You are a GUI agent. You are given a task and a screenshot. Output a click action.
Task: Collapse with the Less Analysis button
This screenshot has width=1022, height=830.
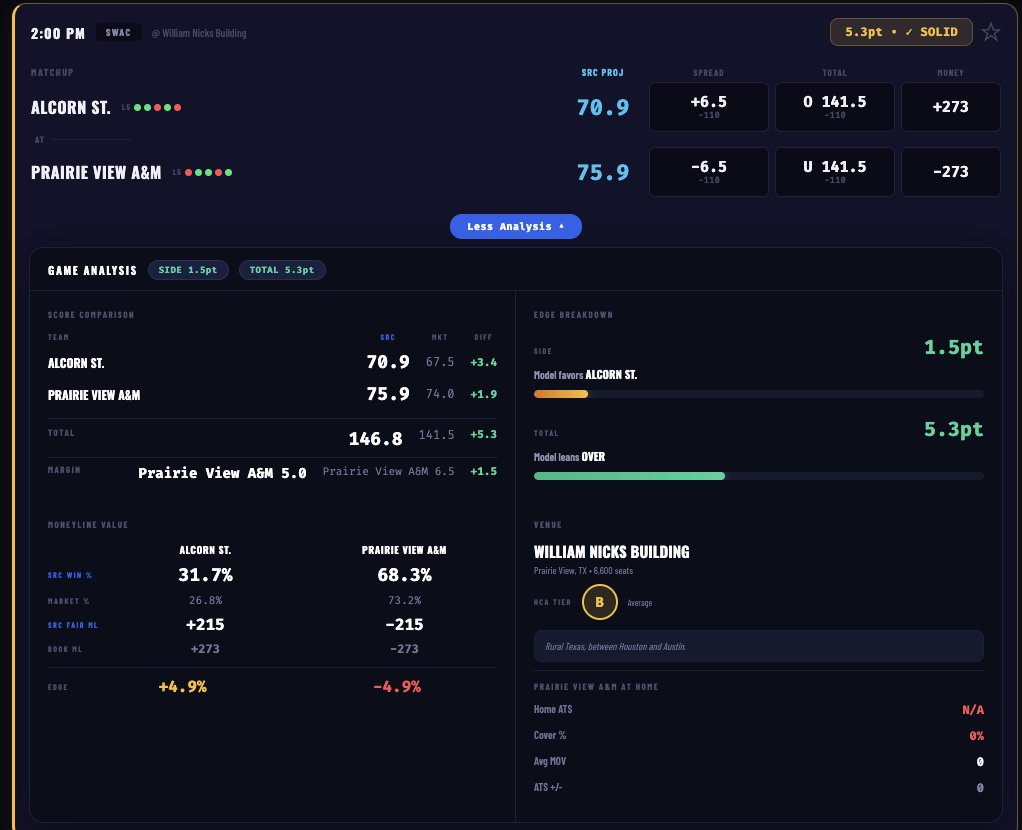click(x=516, y=226)
